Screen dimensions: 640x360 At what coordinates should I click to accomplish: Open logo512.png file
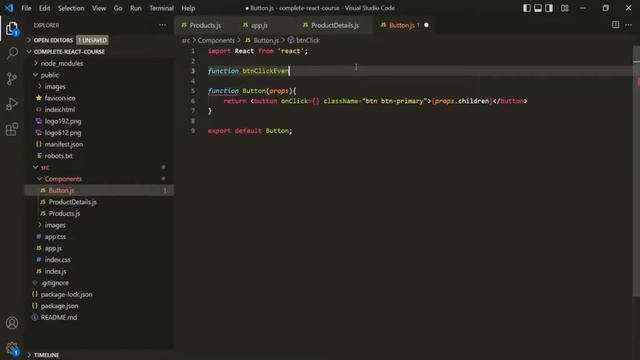[x=63, y=133]
